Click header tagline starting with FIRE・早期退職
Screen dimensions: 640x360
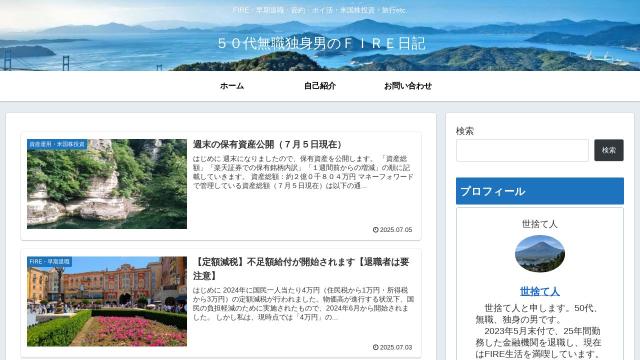coord(320,10)
